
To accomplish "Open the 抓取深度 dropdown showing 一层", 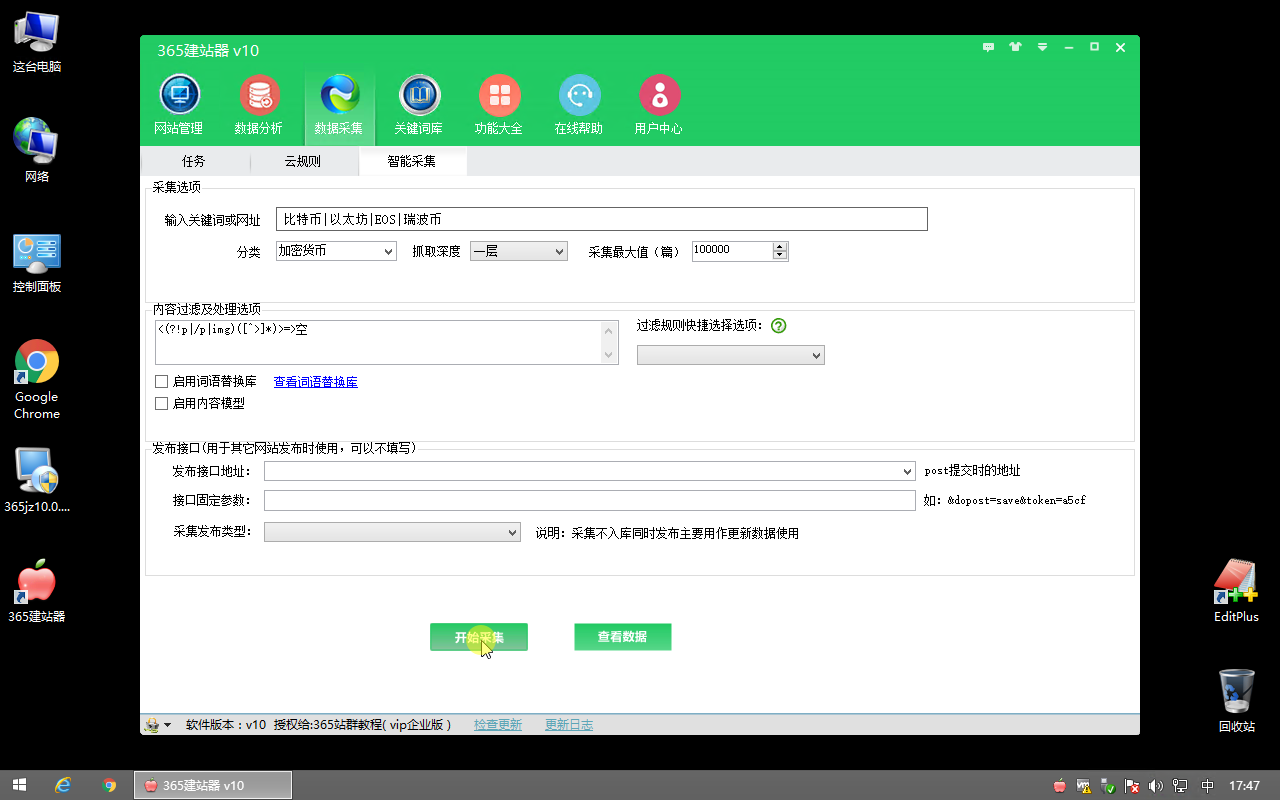I will coord(519,251).
